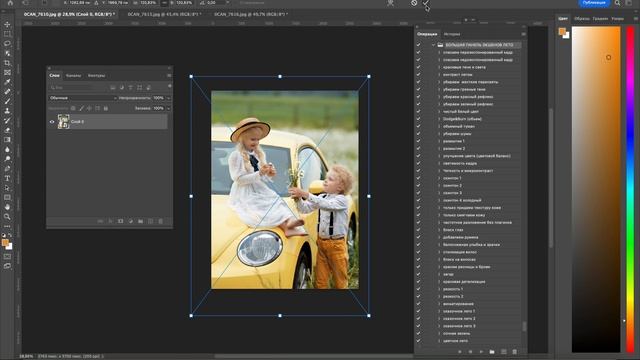Select the Crop tool
This screenshot has width=640, height=360.
(7, 63)
